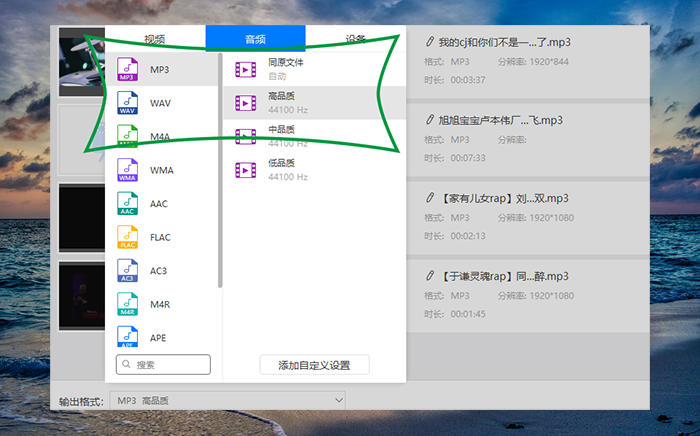Edit name of 【于谦灵魂rap】同...醉.mp3 via pencil
This screenshot has height=436, width=700.
tap(429, 276)
